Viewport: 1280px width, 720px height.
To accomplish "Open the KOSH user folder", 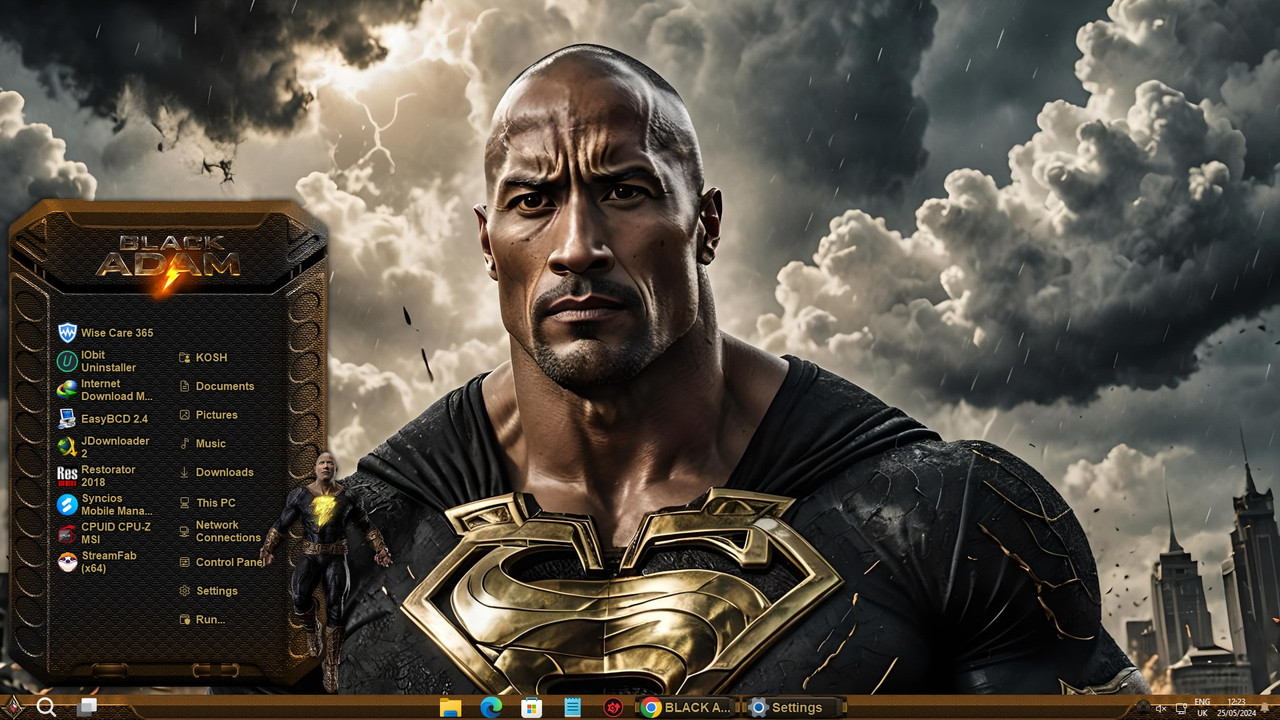I will (203, 357).
